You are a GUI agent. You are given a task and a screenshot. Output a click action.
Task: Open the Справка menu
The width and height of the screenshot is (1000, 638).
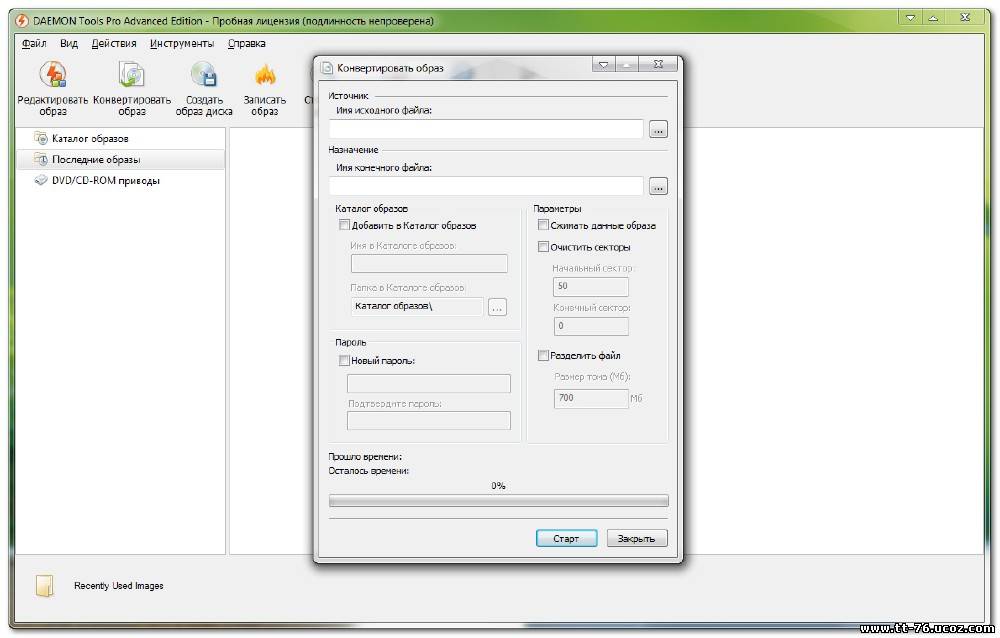[246, 43]
